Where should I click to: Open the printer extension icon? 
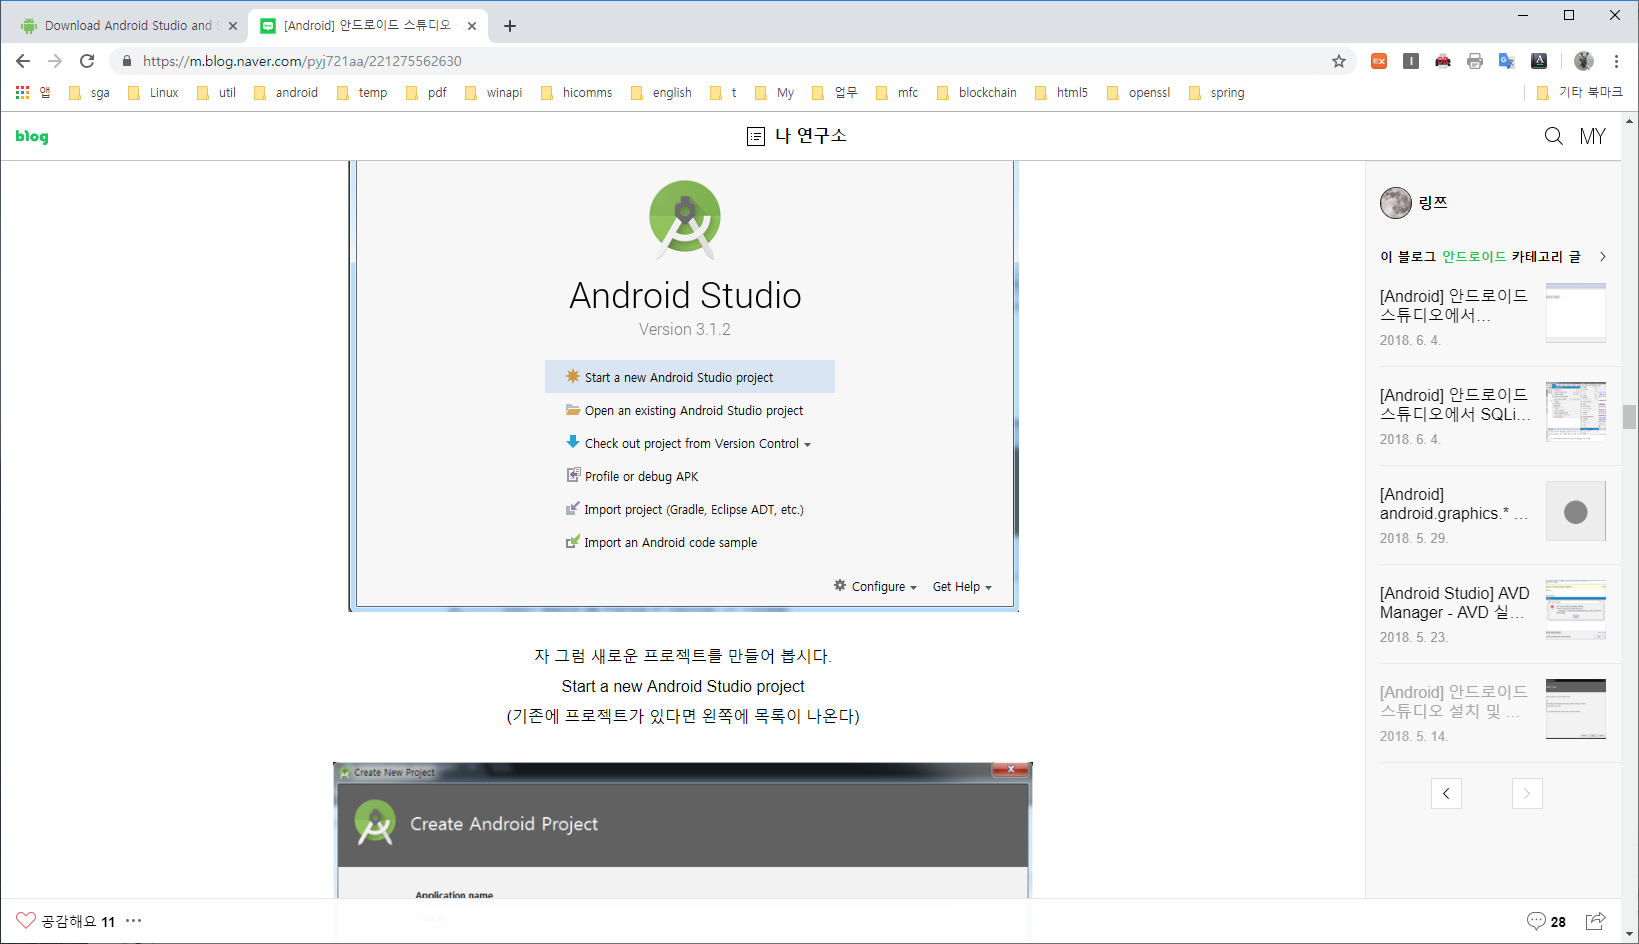coord(1475,61)
